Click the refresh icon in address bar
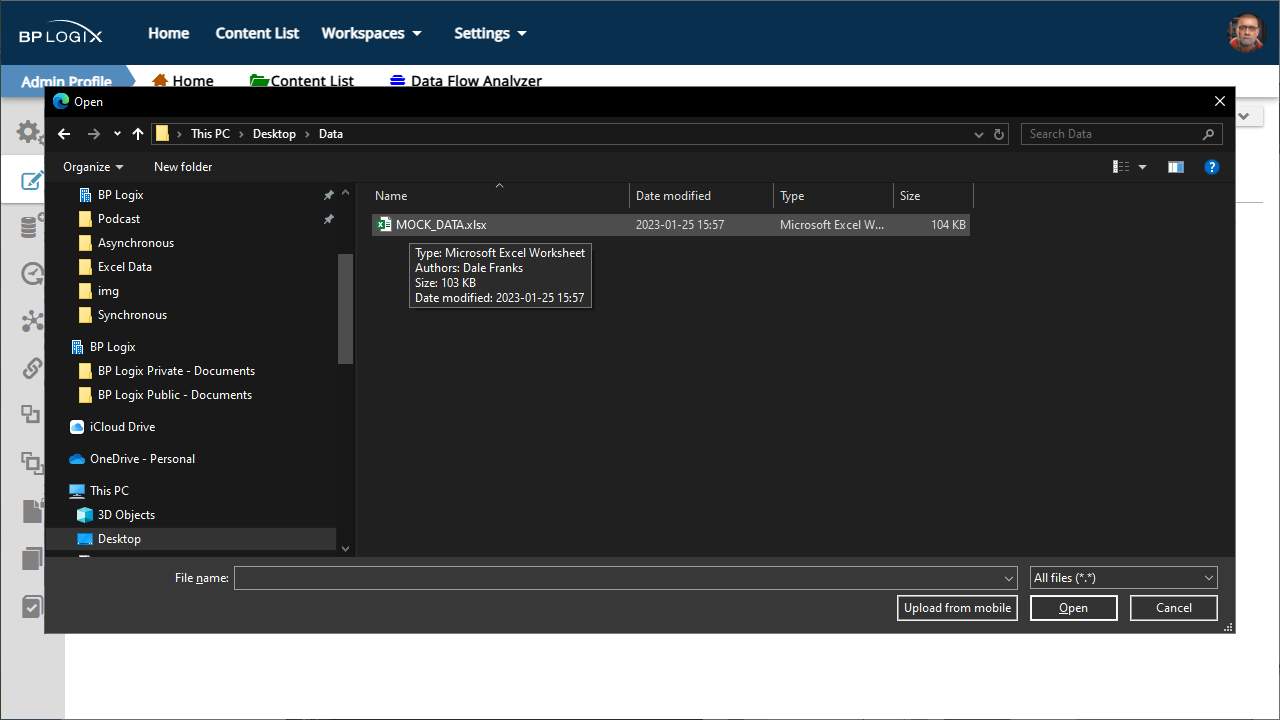 click(x=999, y=134)
